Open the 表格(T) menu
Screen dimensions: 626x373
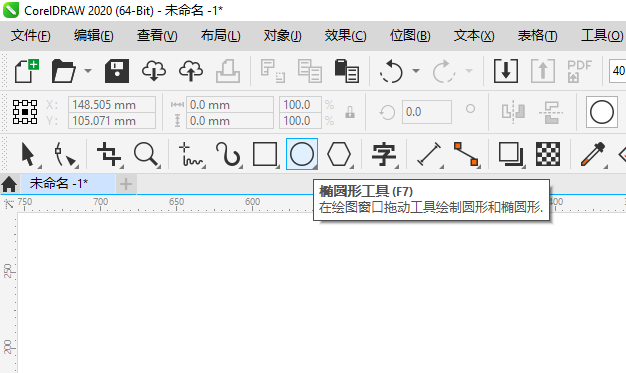tap(537, 36)
